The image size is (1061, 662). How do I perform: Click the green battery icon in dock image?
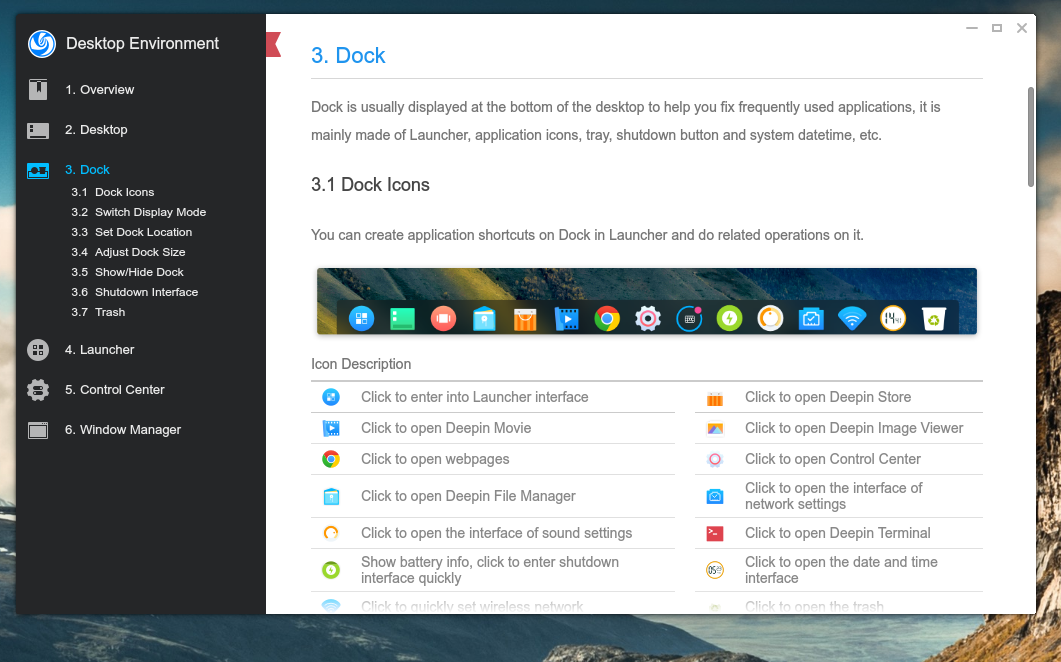[729, 318]
